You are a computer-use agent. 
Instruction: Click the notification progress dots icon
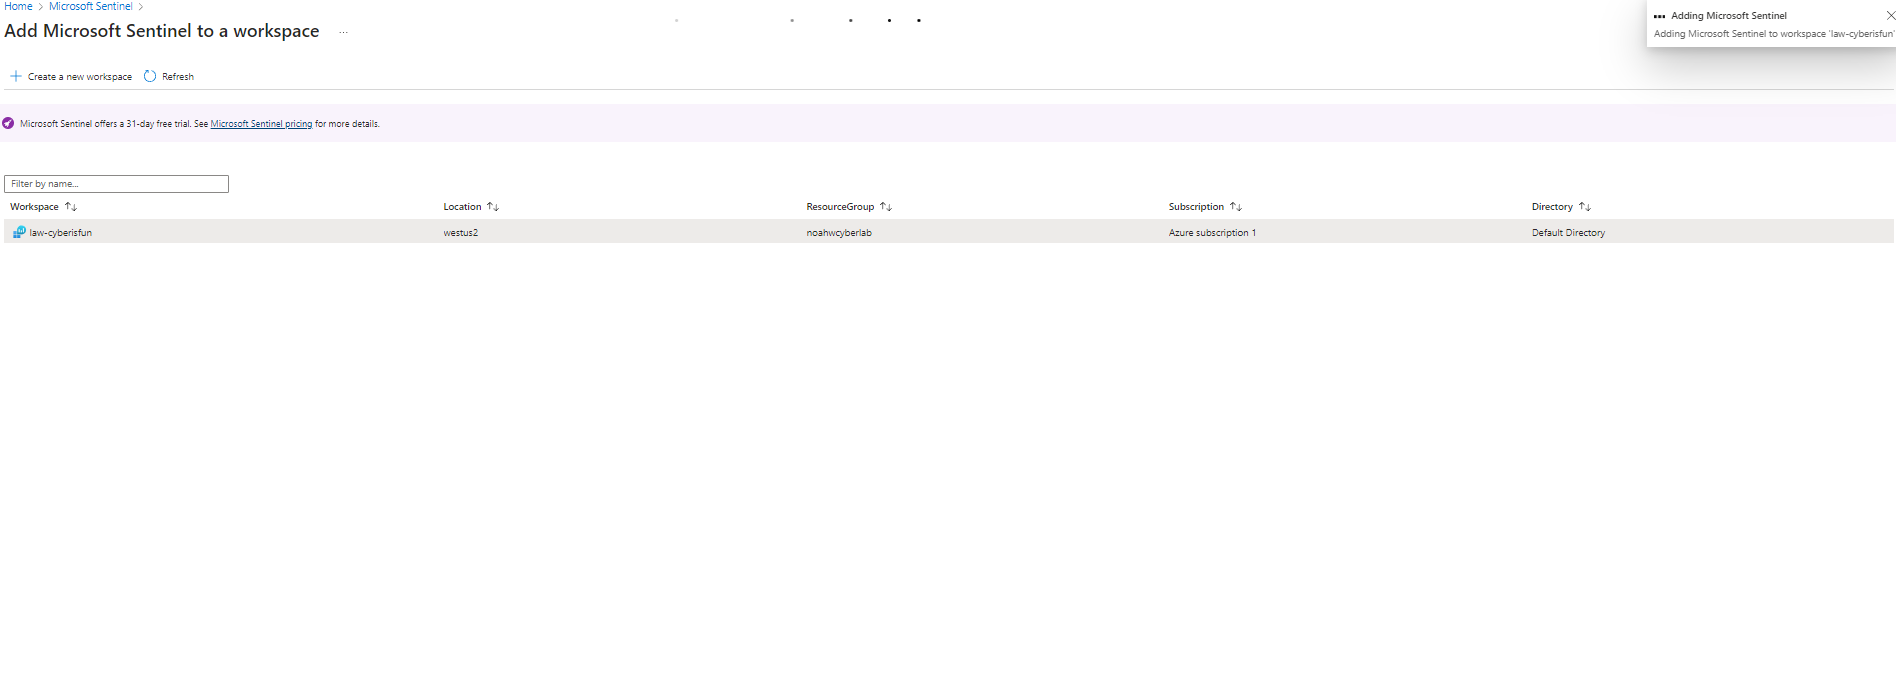(x=1660, y=16)
